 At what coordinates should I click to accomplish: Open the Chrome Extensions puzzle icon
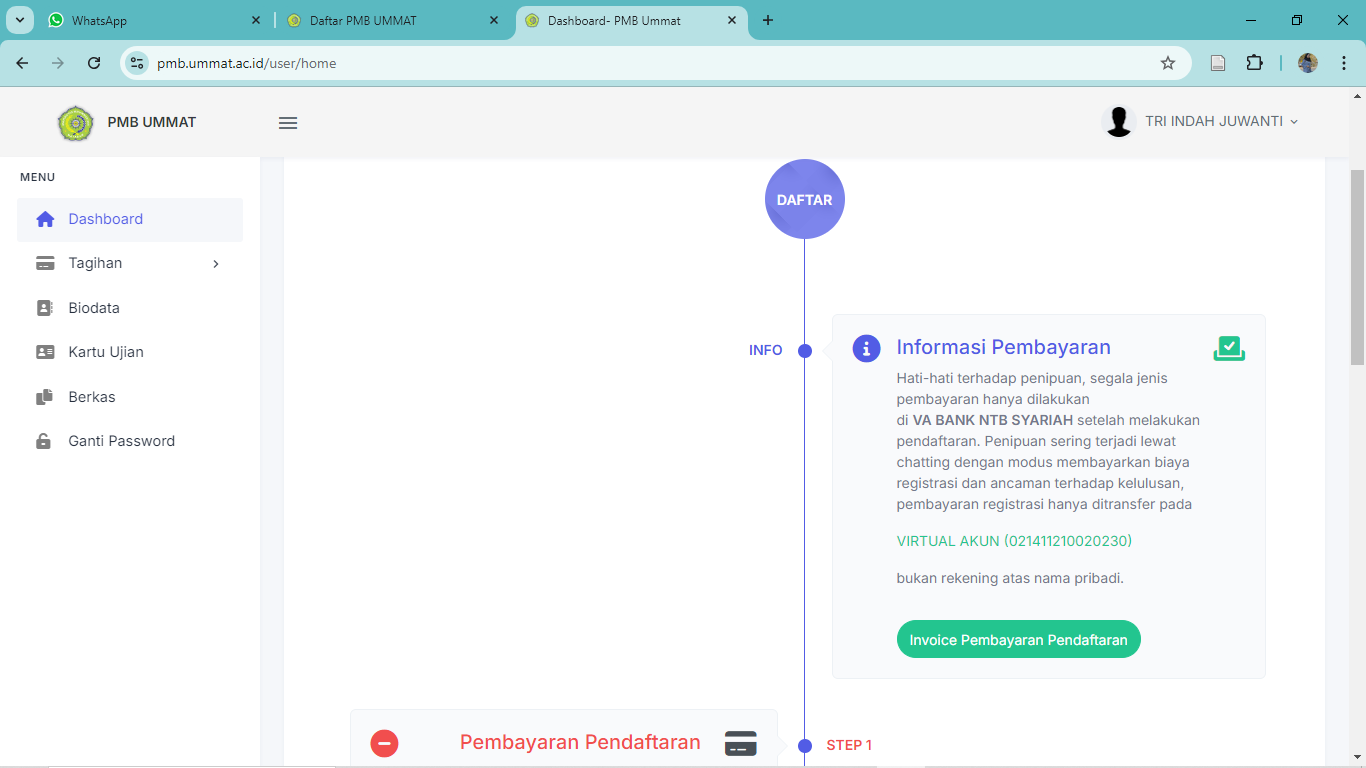1254,63
